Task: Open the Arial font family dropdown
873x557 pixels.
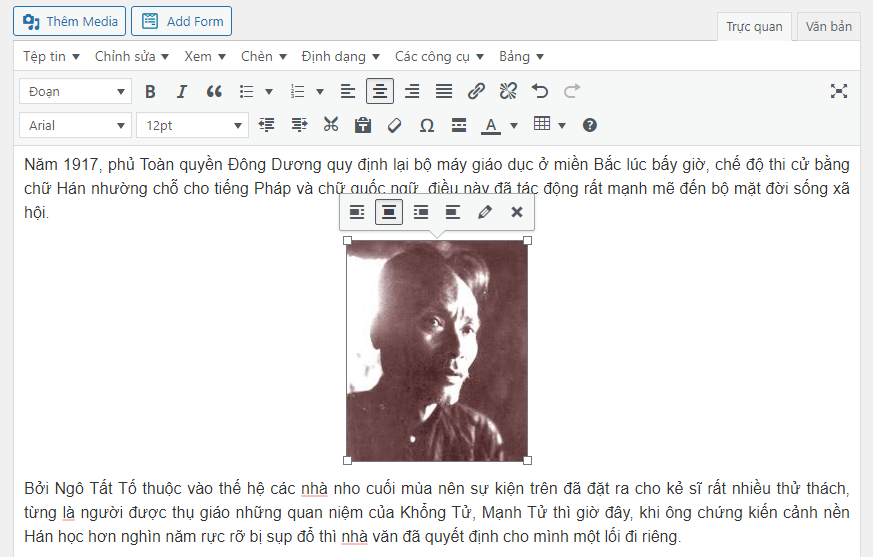Action: tap(76, 125)
